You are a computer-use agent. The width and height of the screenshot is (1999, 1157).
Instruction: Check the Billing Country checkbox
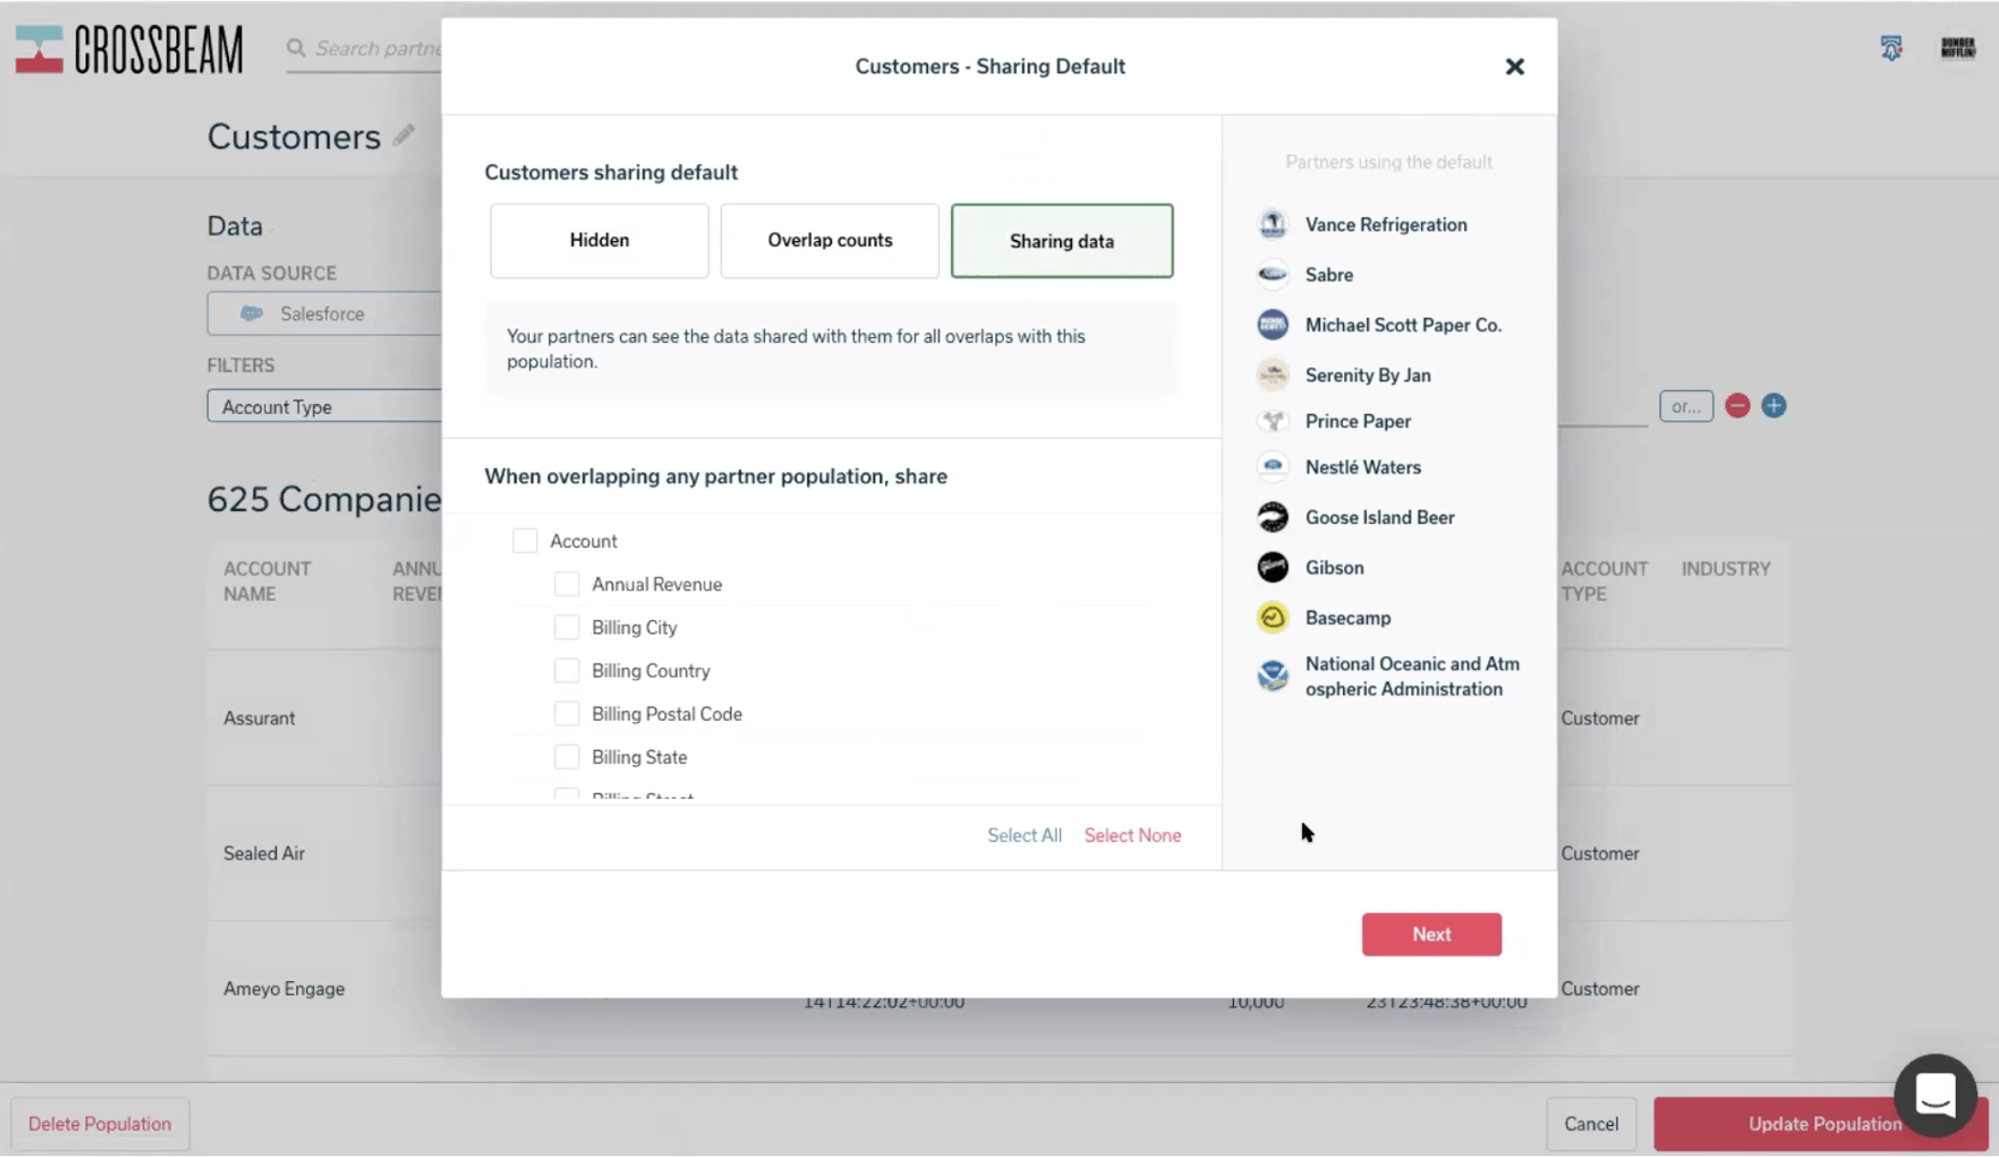pyautogui.click(x=566, y=670)
